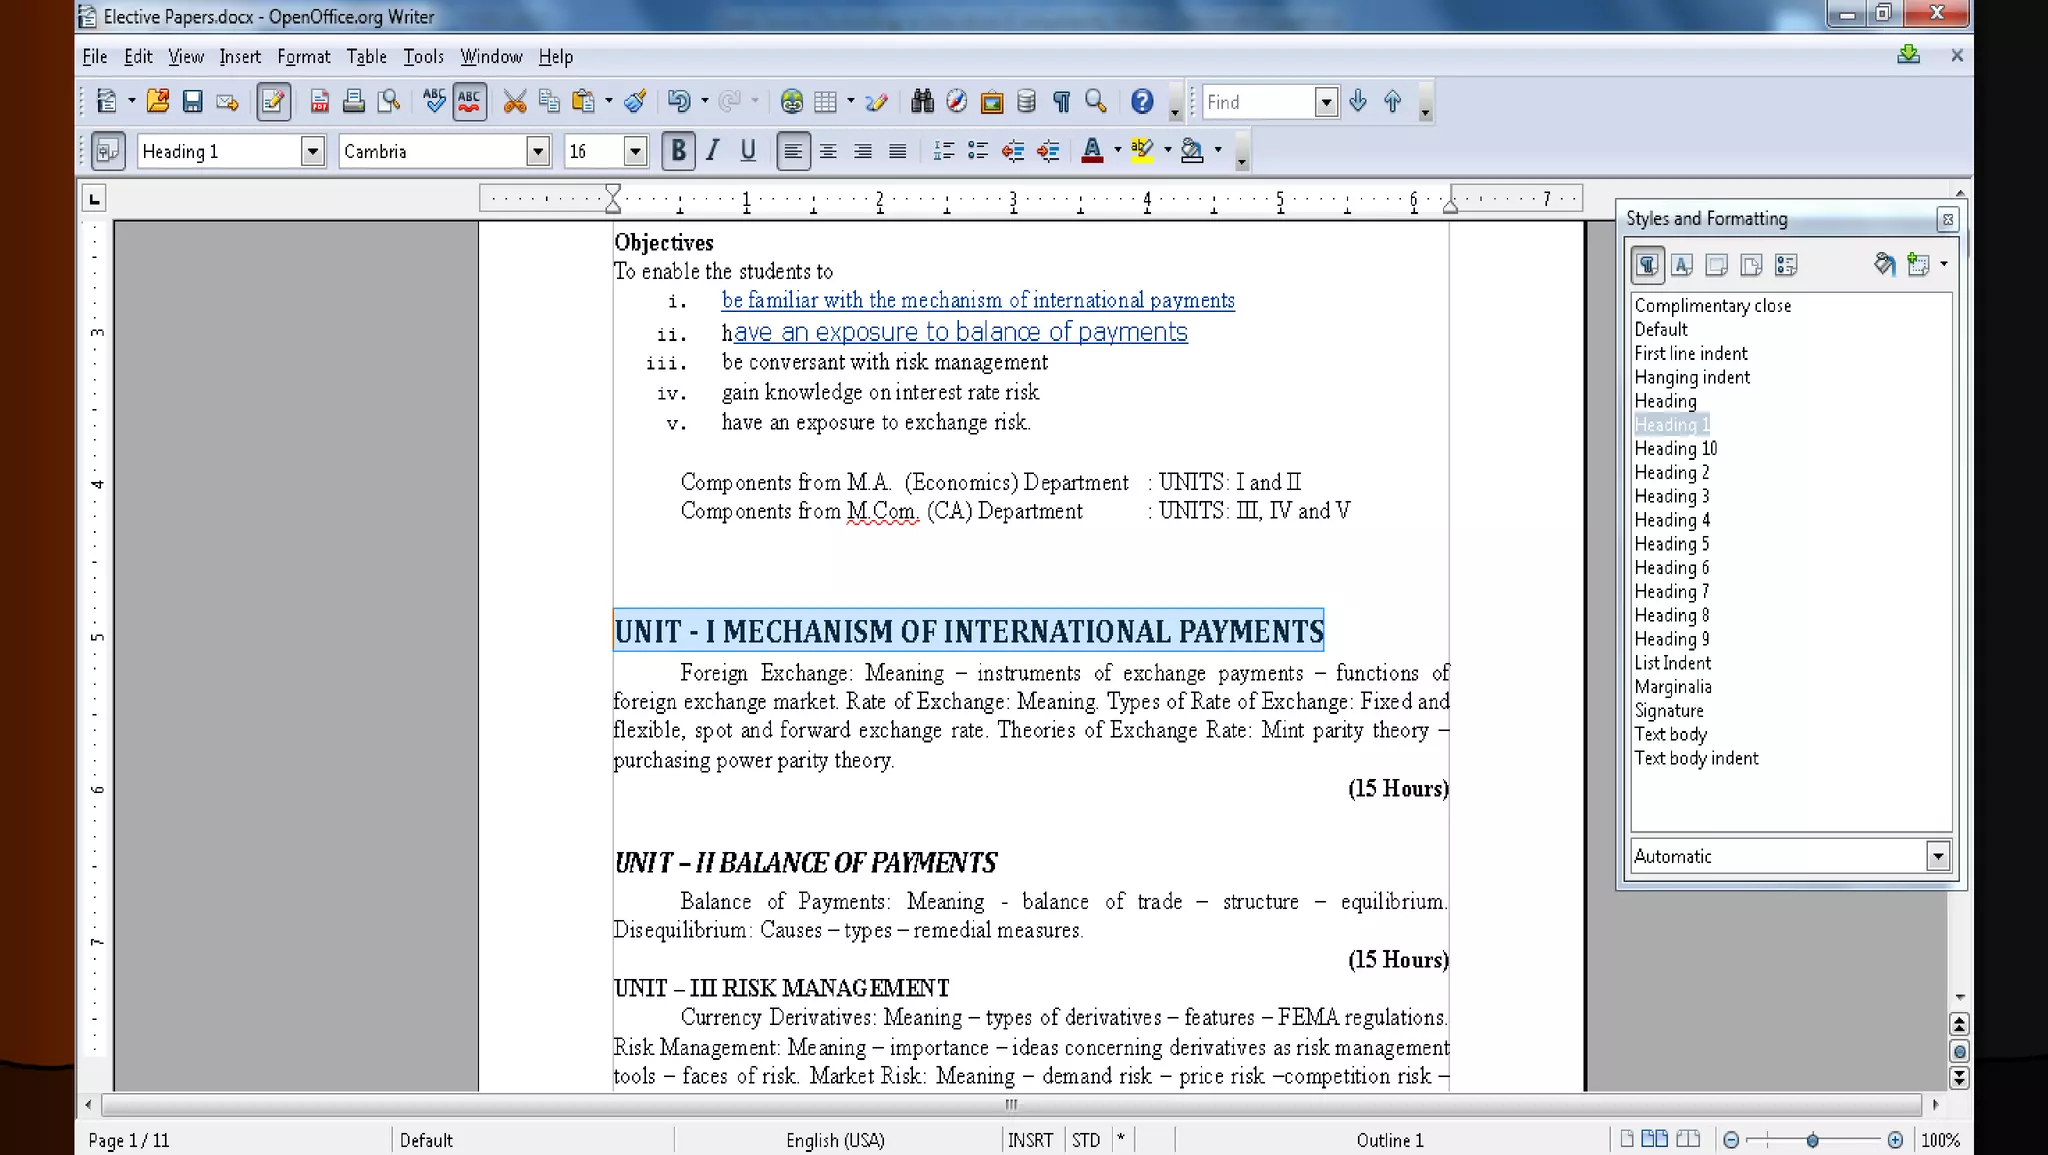Open the Automatic styles filter dropdown
Screen dimensions: 2048x1155
tap(1937, 856)
